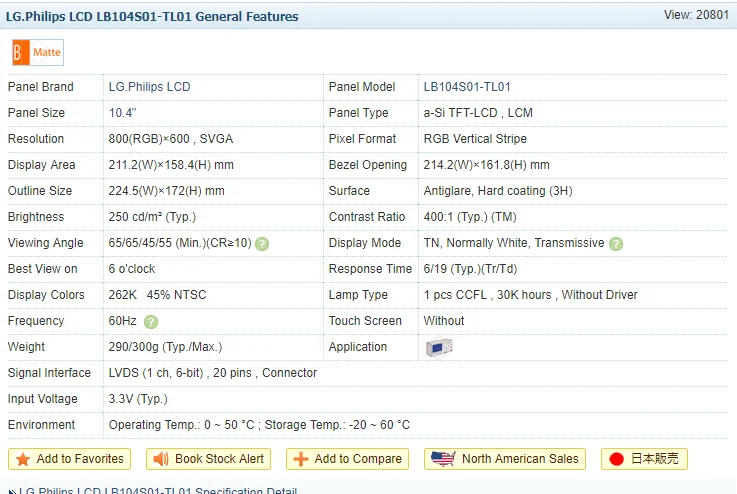Click outline size 224.5(W)×172(H) mm
This screenshot has height=494, width=737.
[166, 191]
